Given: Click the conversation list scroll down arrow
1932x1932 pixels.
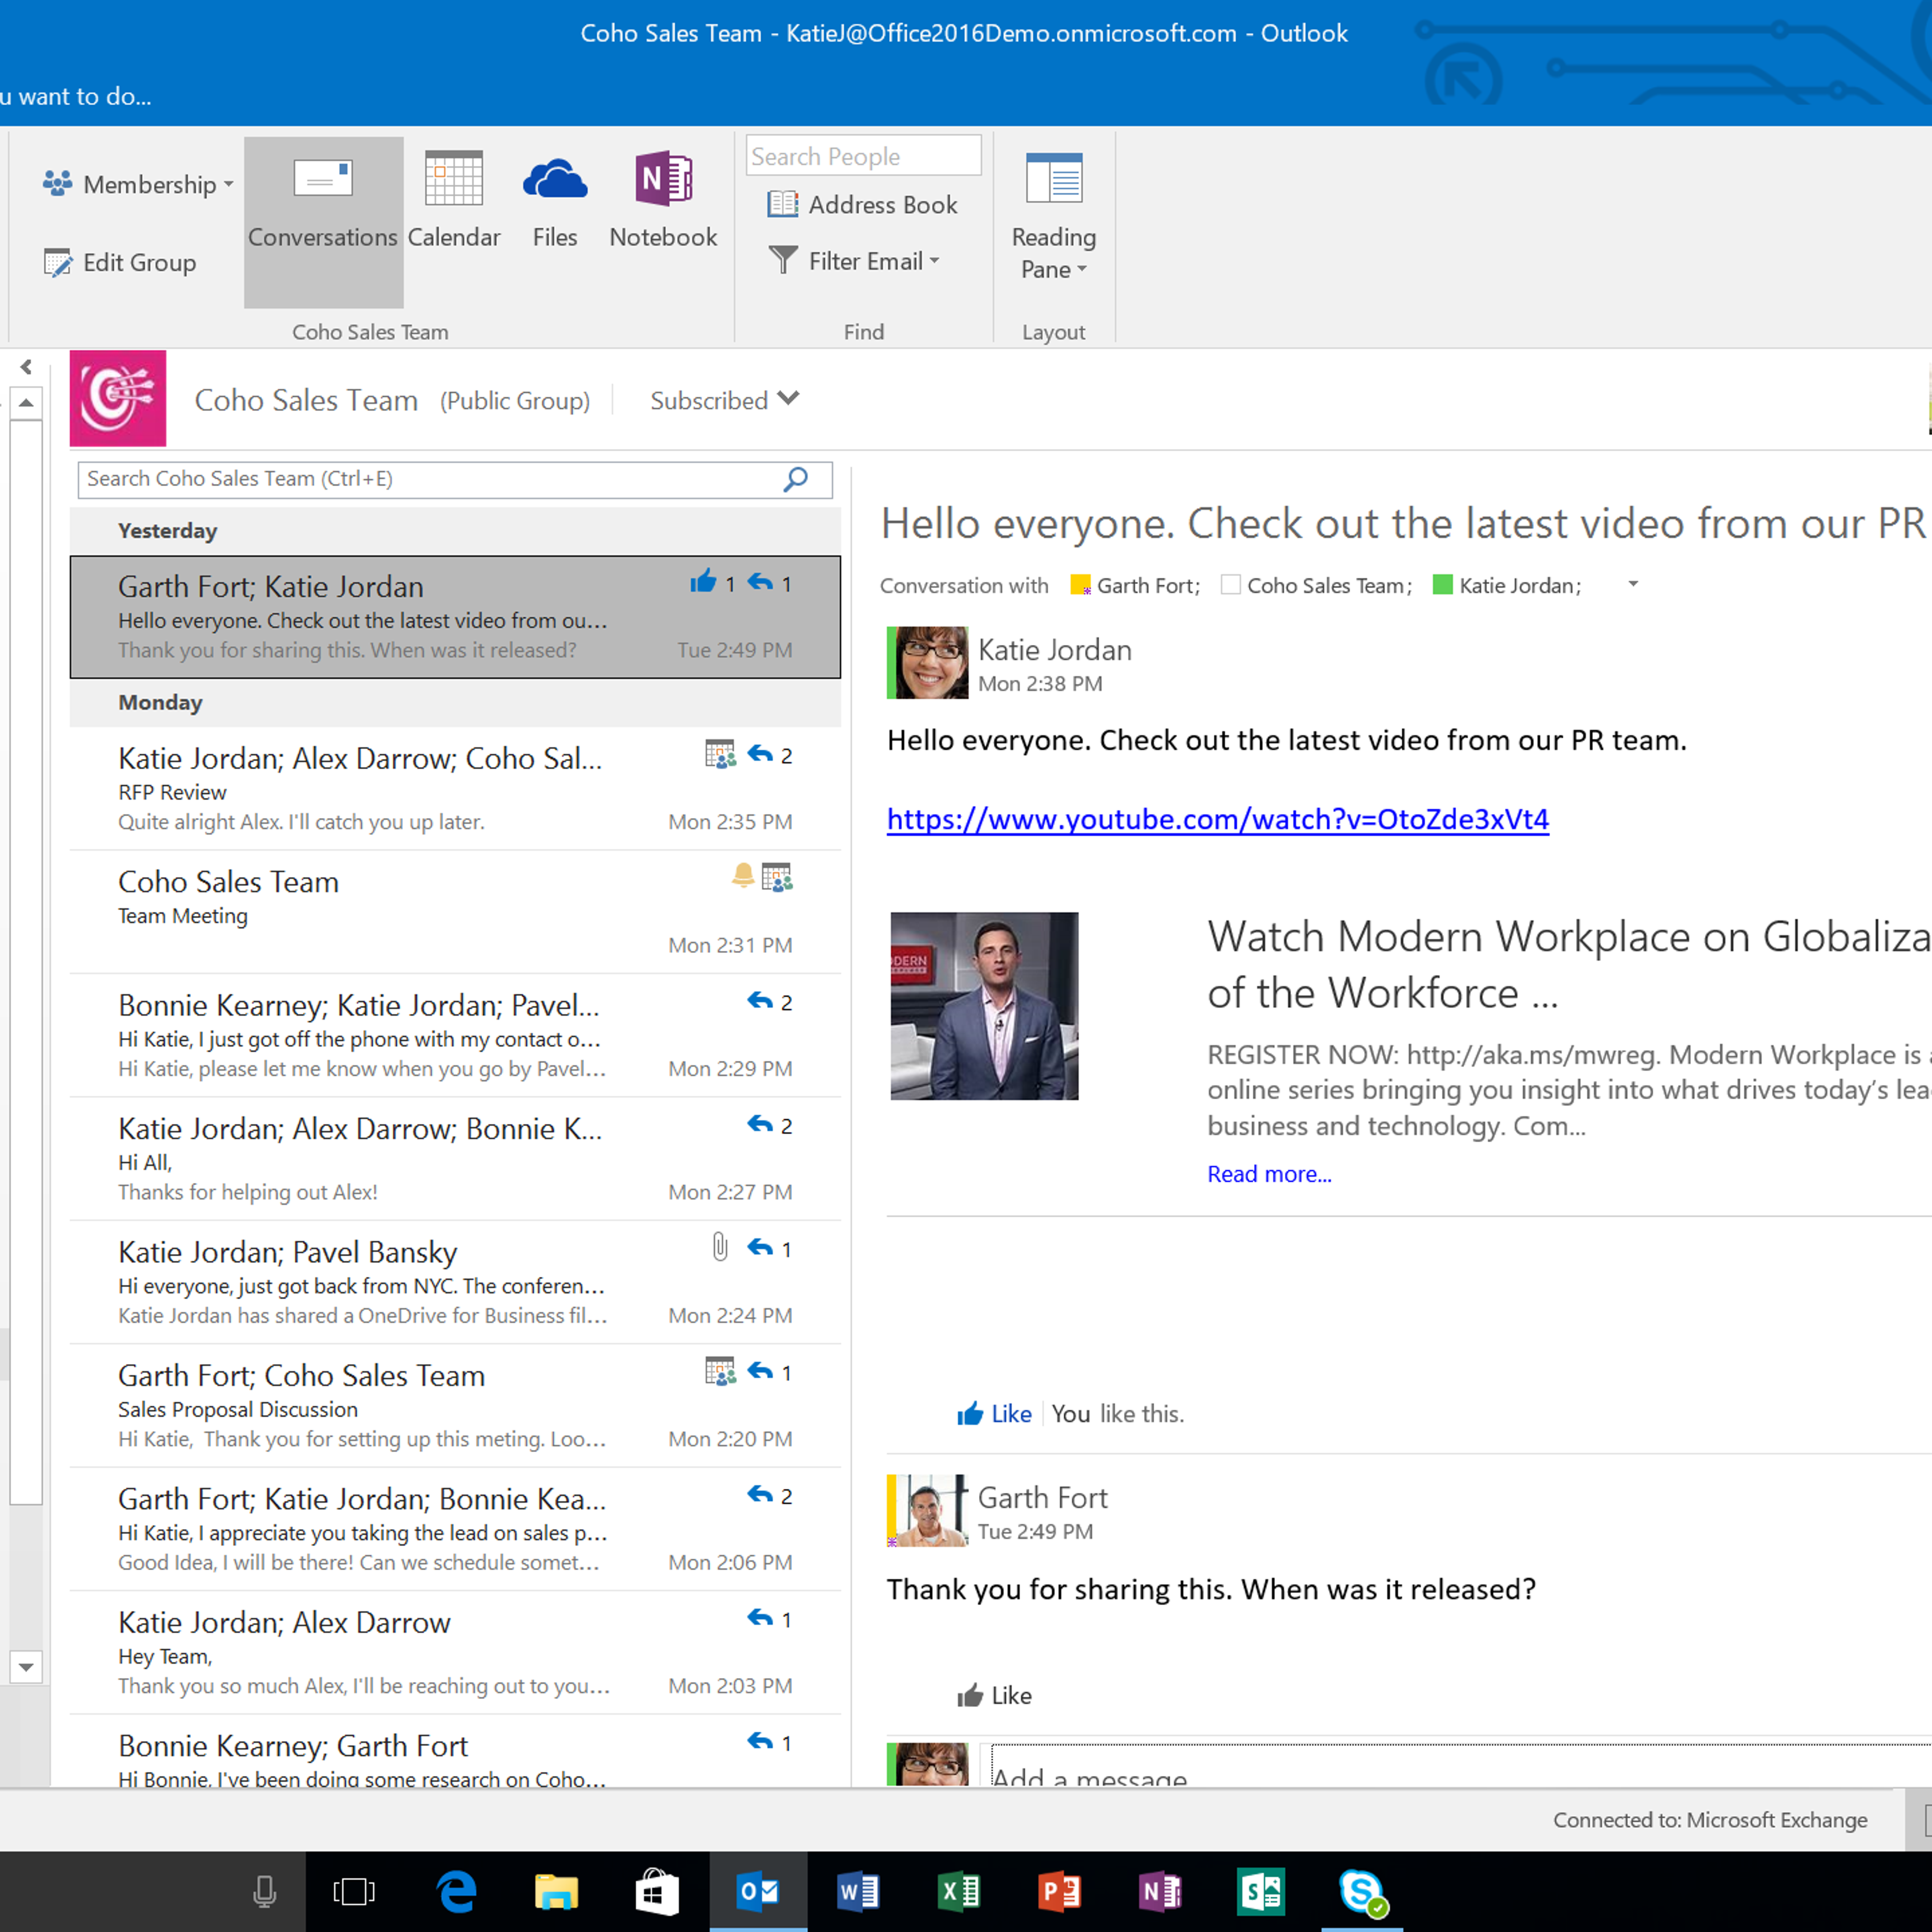Looking at the screenshot, I should pos(27,1667).
